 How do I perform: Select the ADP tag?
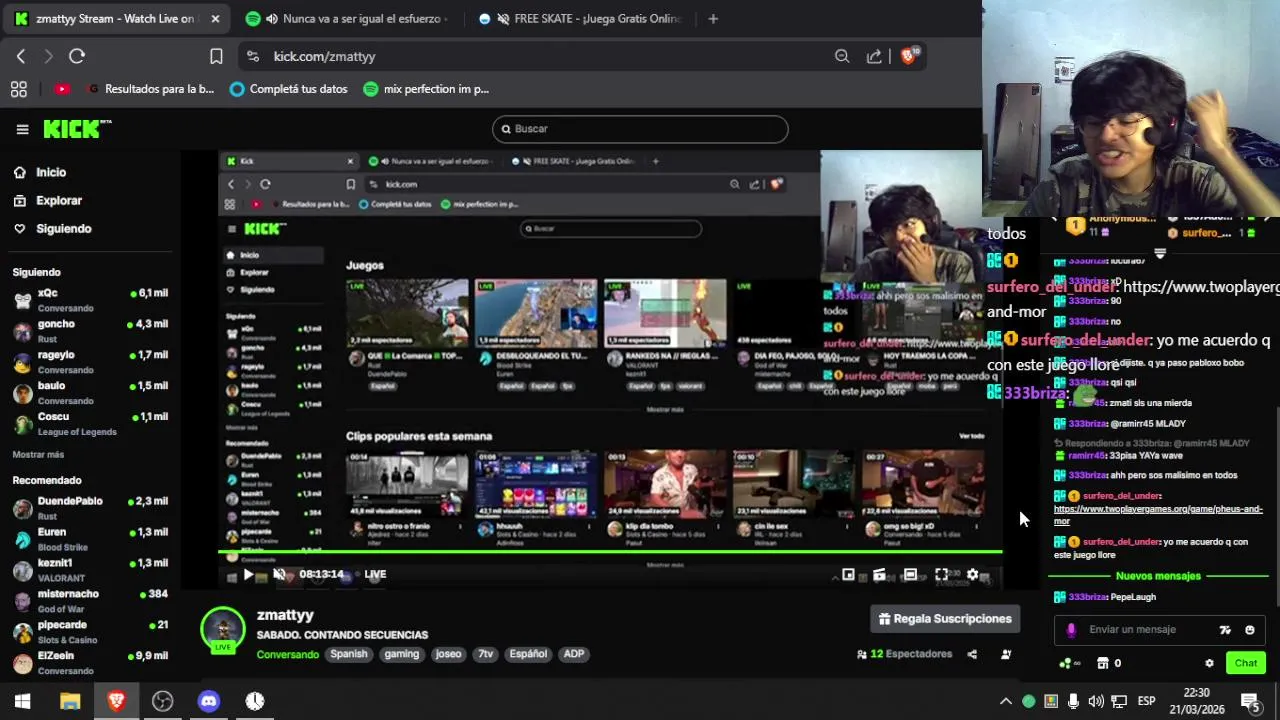click(x=574, y=654)
